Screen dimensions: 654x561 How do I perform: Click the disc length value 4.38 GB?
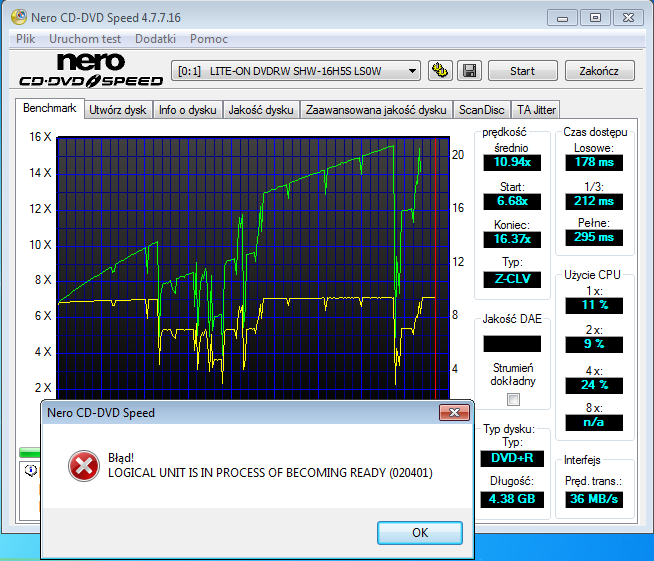coord(512,499)
